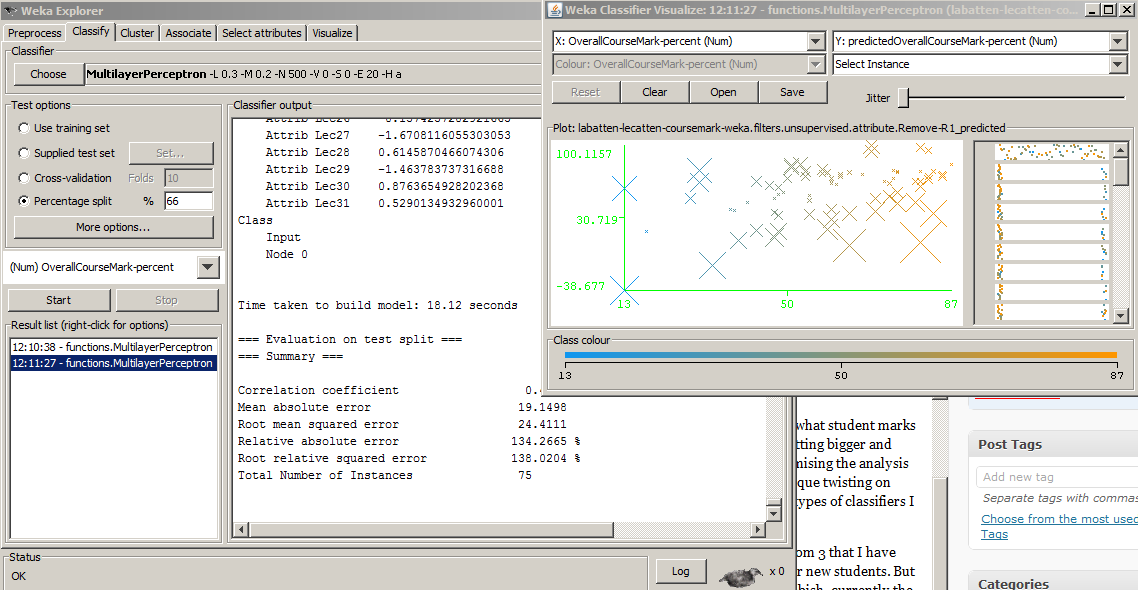This screenshot has width=1138, height=590.
Task: Click the classifier output scroll-left arrow
Action: [242, 530]
